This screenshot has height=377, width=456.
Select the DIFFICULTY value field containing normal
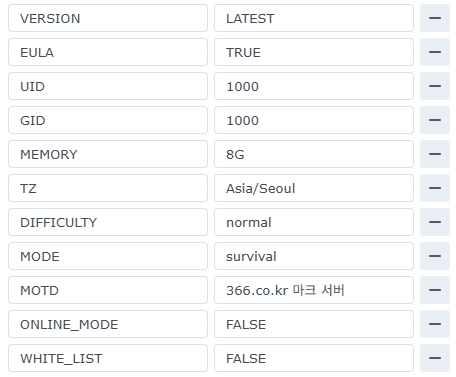tap(314, 222)
